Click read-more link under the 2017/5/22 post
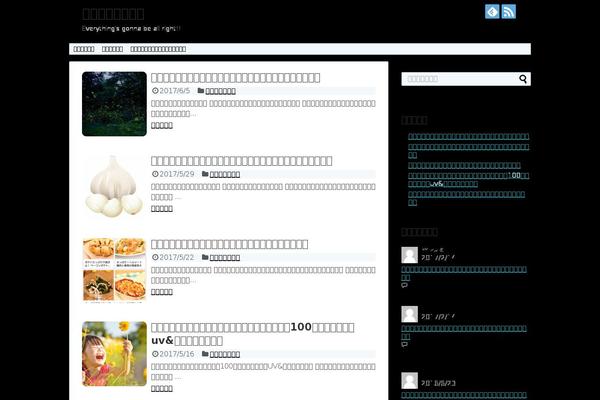This screenshot has width=600, height=400. [x=162, y=292]
